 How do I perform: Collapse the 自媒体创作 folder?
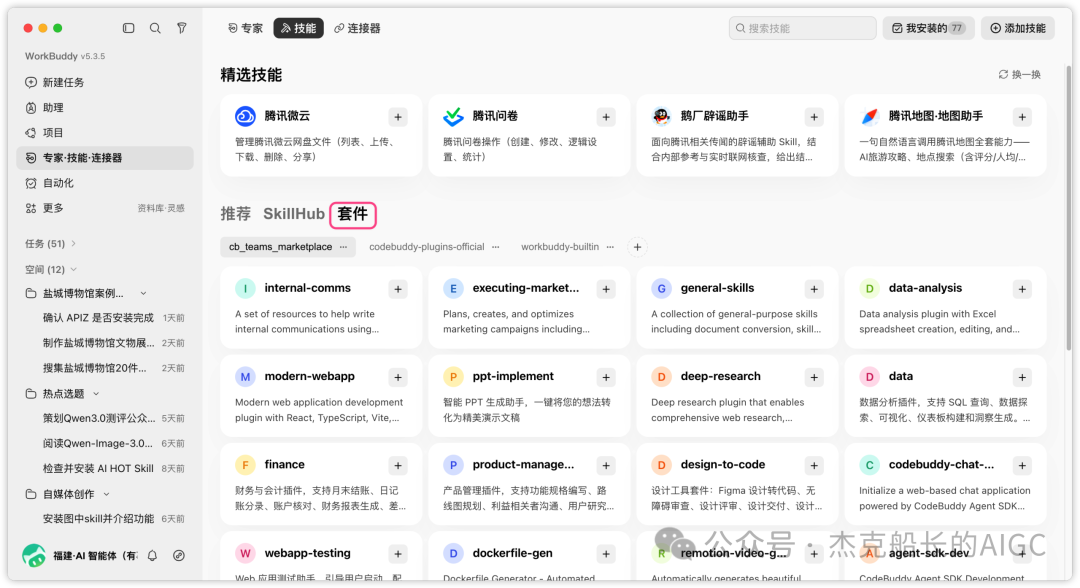107,494
